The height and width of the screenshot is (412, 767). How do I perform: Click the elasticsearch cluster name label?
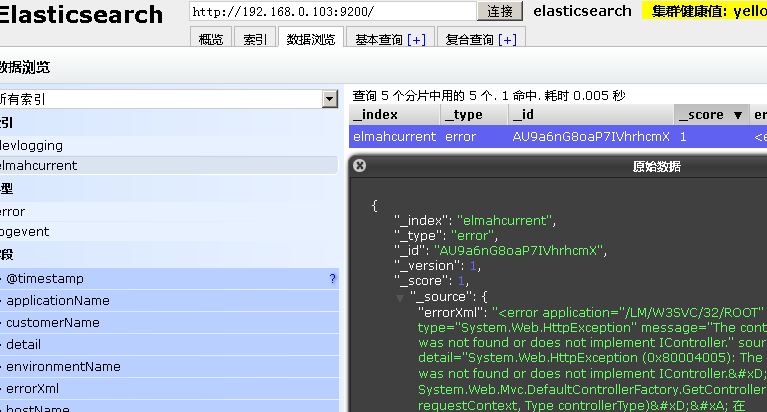(582, 11)
